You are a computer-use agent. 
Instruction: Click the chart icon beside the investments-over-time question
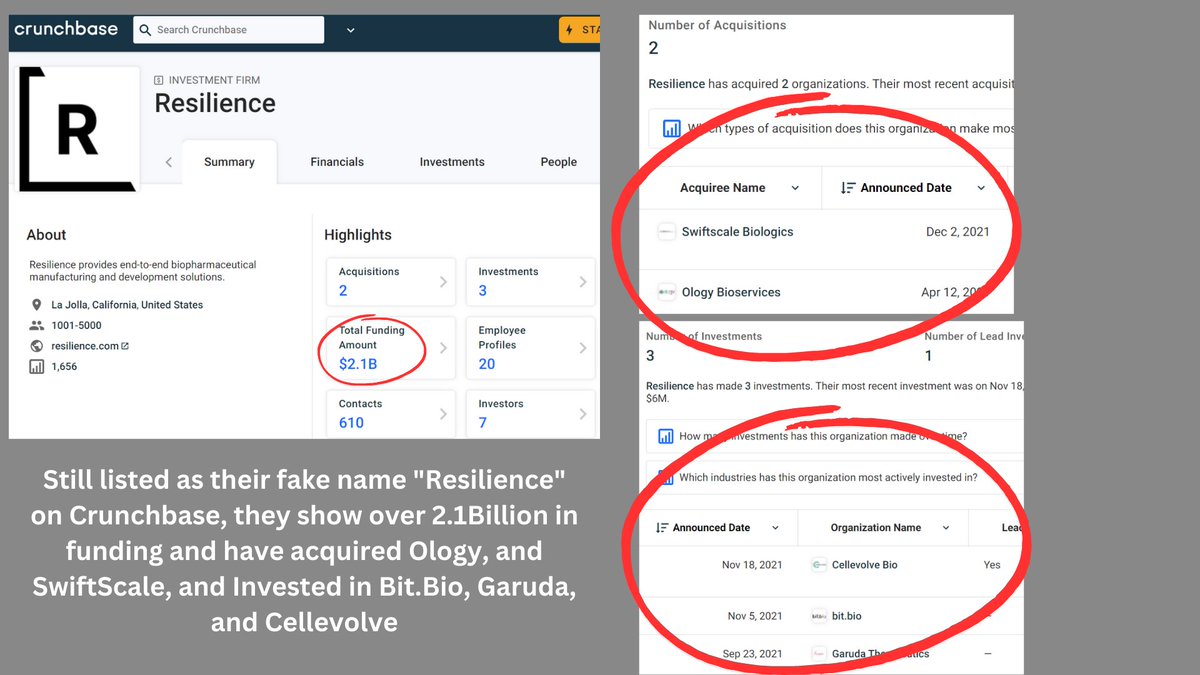665,436
